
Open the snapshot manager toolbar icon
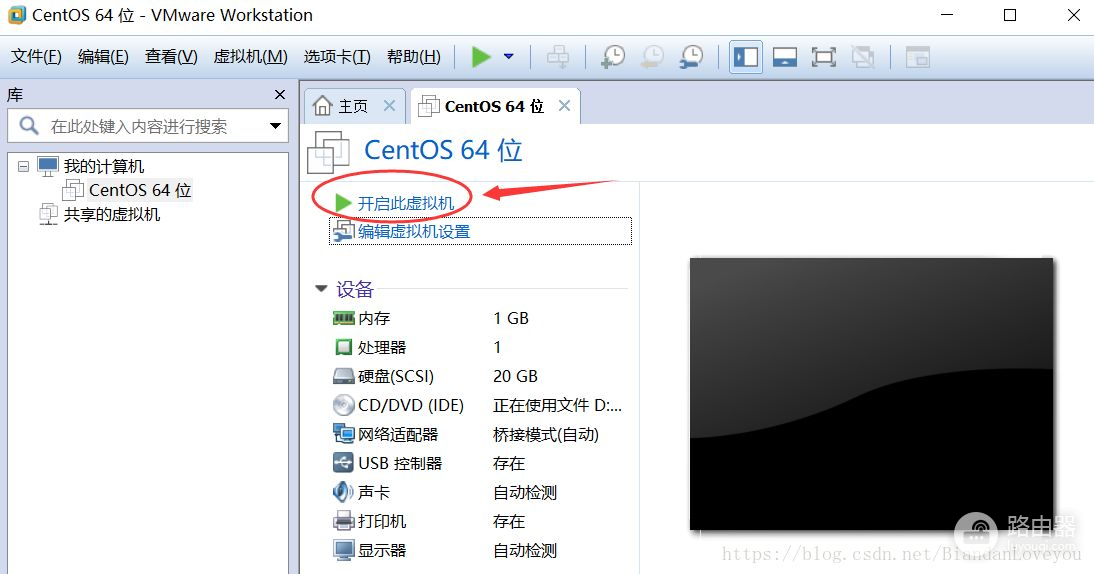pos(690,57)
